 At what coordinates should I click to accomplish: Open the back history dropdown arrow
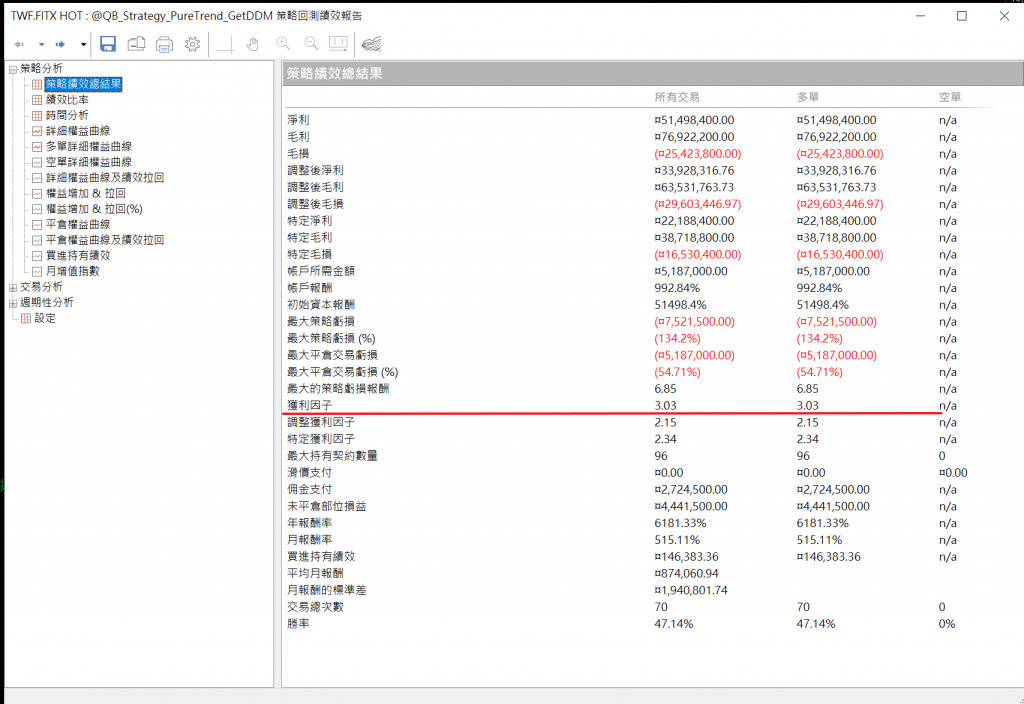pos(41,44)
